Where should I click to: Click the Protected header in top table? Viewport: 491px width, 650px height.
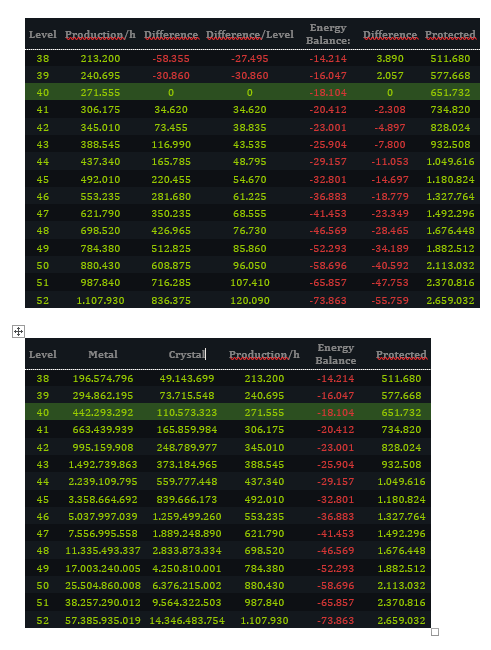[450, 34]
